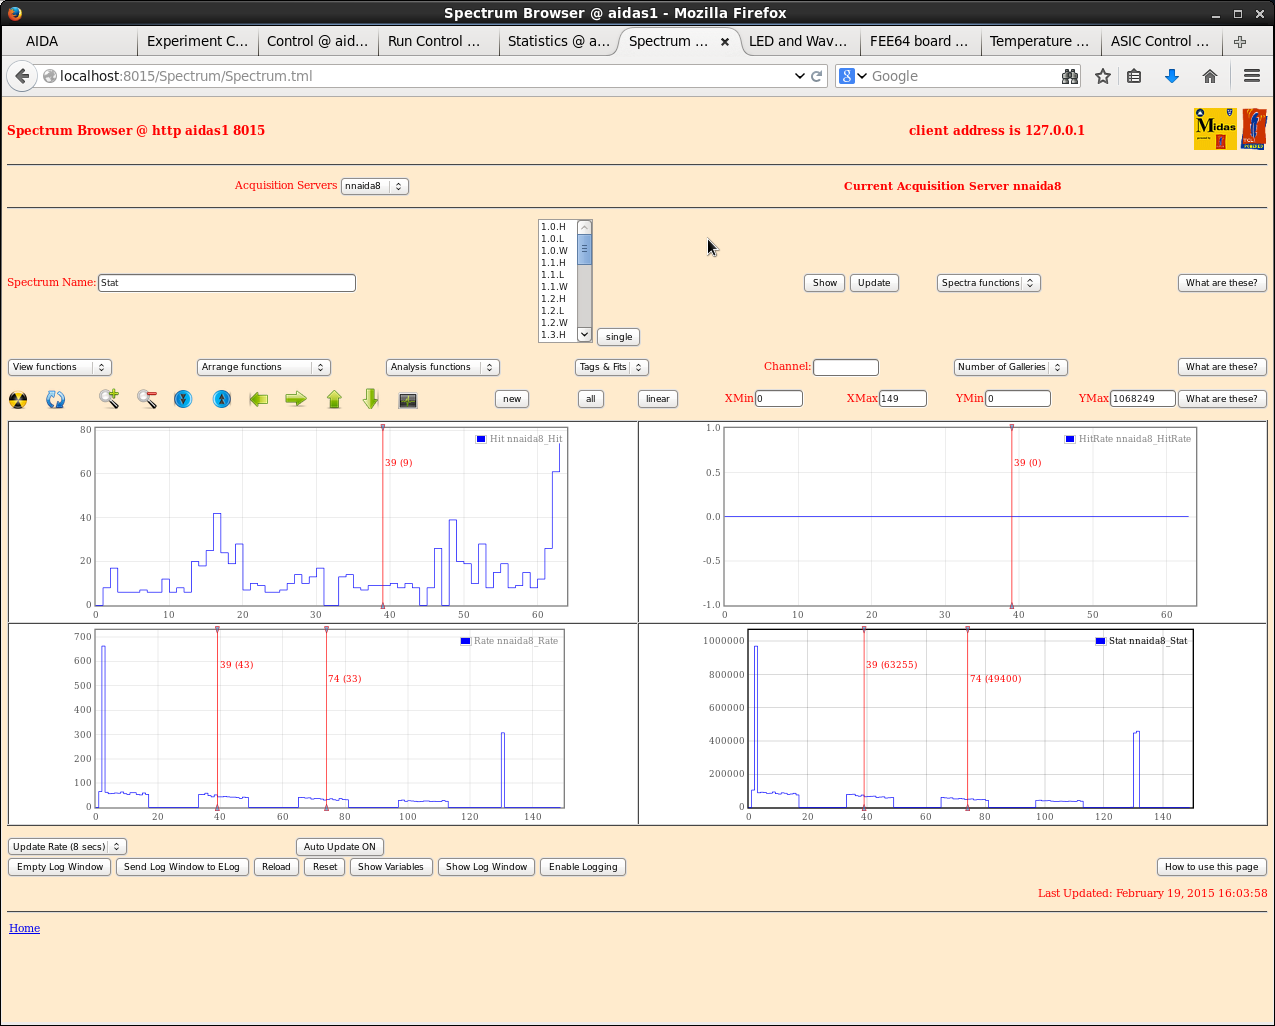Click the green up arrow icon

coord(334,399)
